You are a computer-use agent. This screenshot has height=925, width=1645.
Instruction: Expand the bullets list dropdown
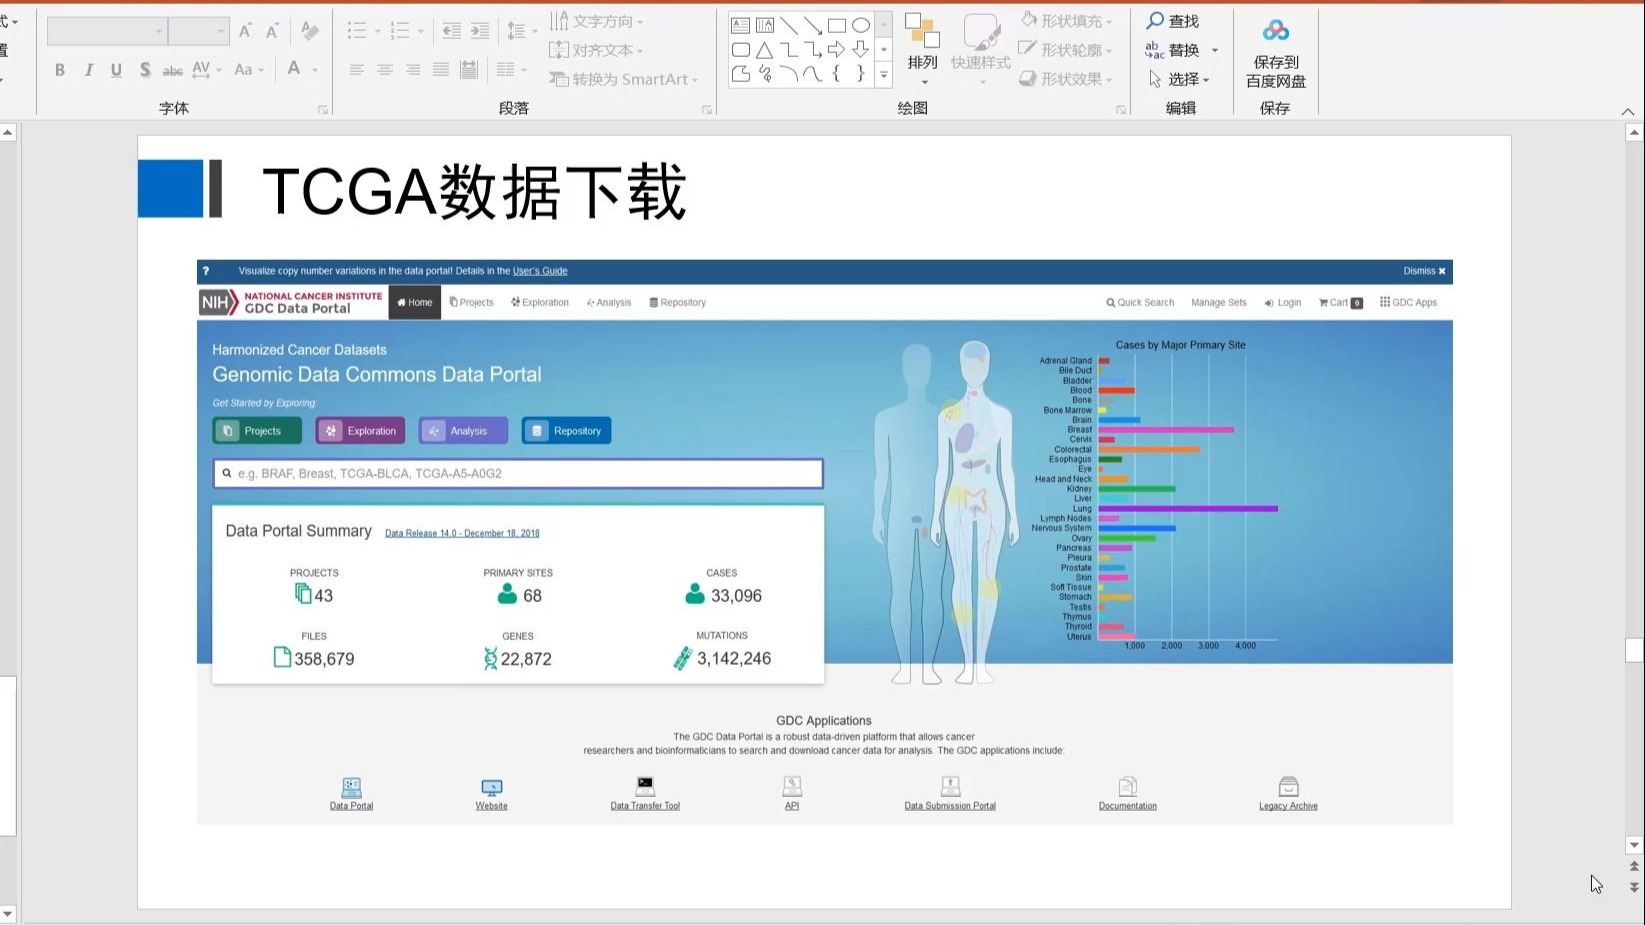[x=377, y=31]
